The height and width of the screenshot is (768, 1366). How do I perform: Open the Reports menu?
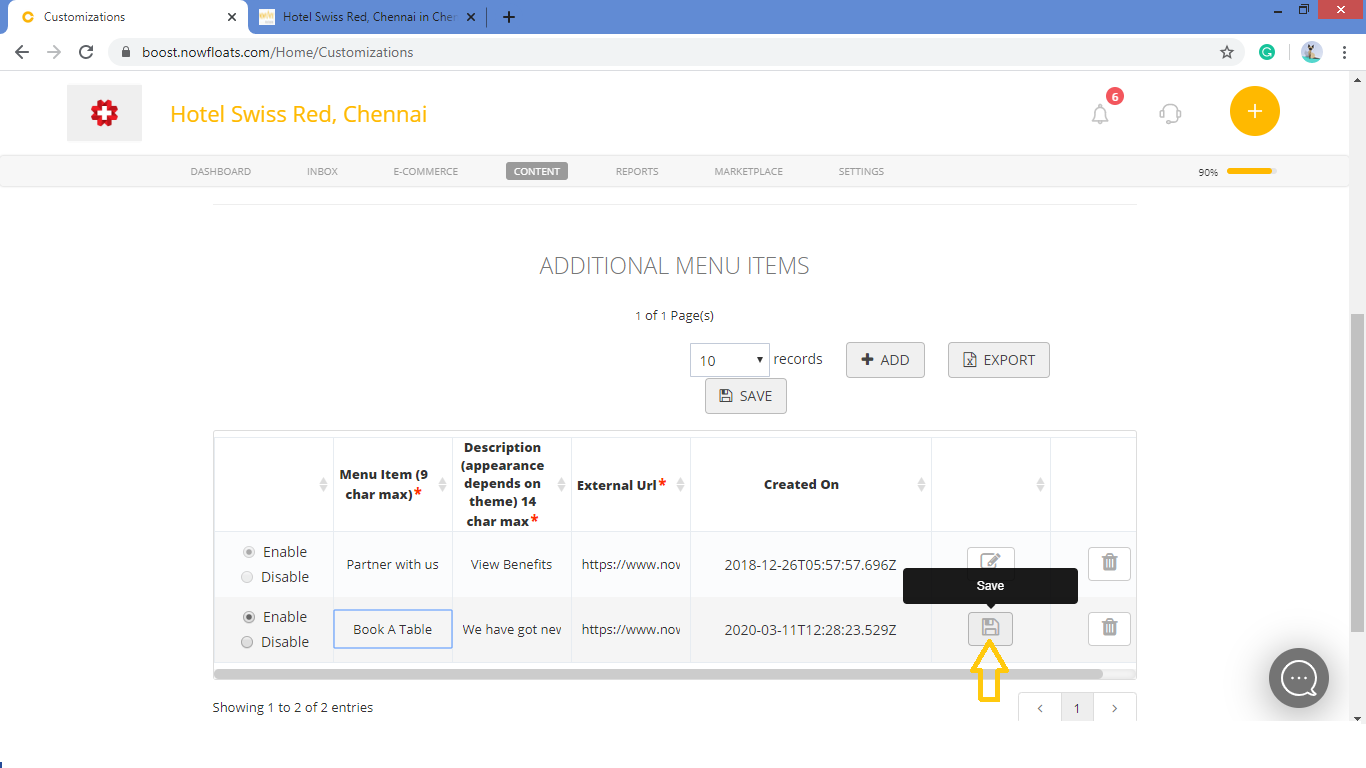(x=637, y=171)
